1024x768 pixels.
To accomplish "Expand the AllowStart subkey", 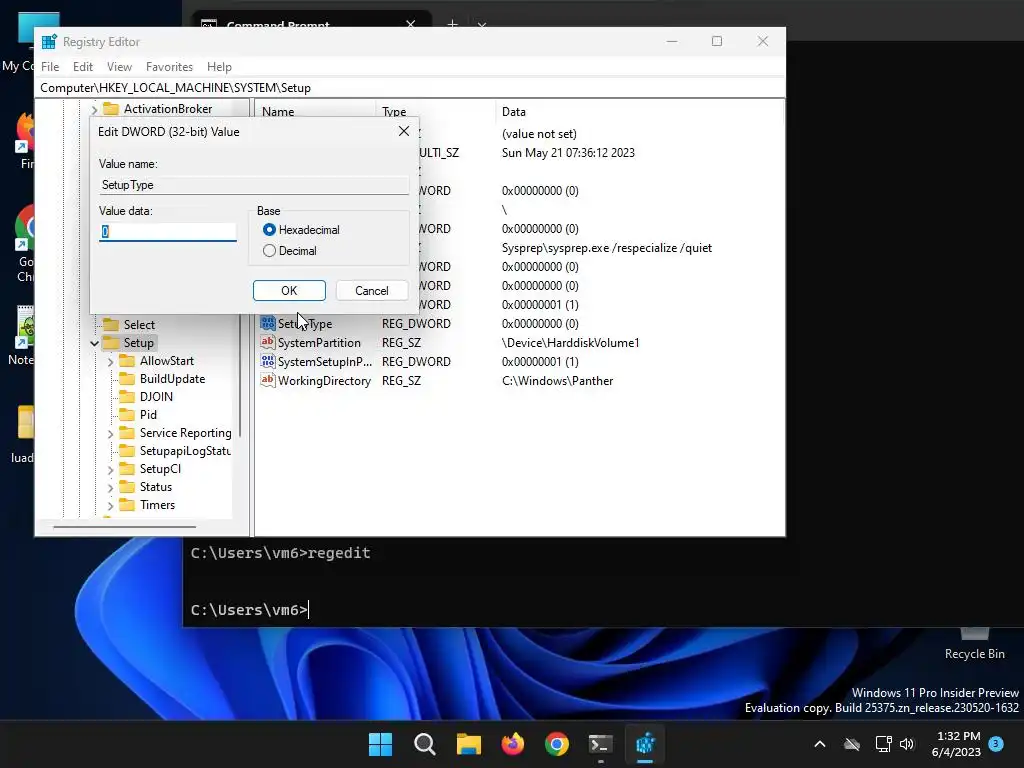I will [110, 361].
